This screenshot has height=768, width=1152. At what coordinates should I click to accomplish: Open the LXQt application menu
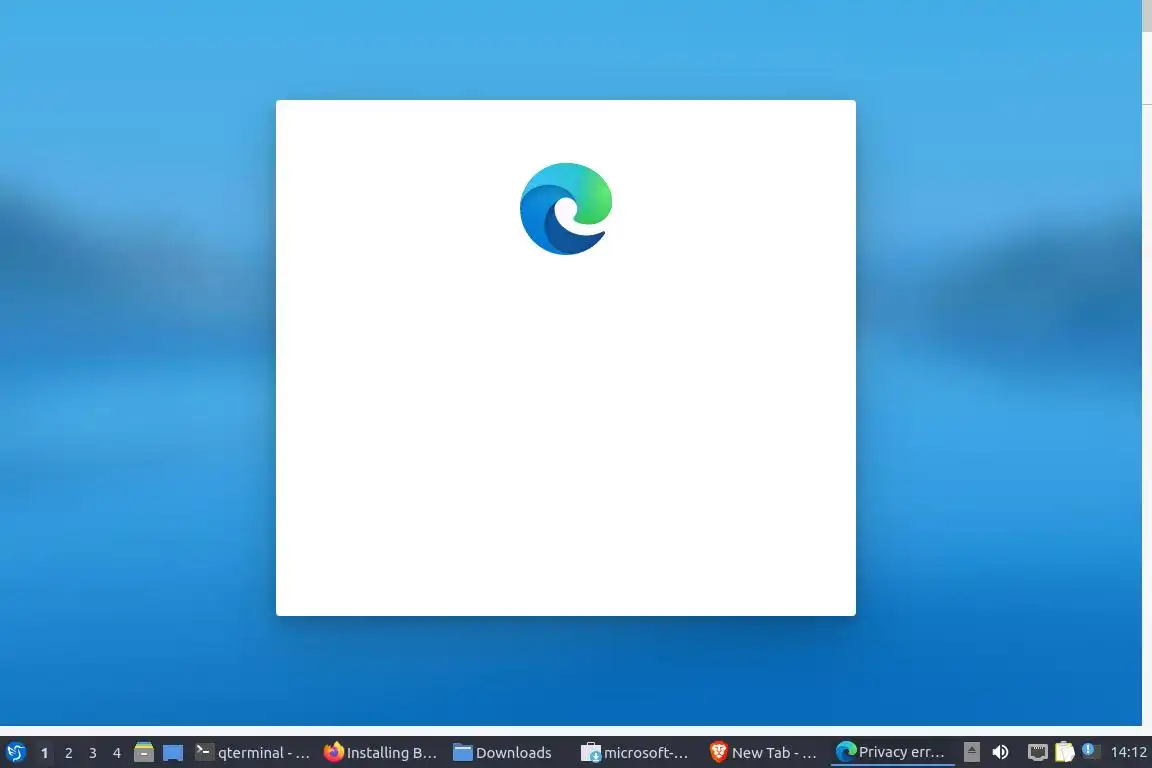tap(15, 752)
